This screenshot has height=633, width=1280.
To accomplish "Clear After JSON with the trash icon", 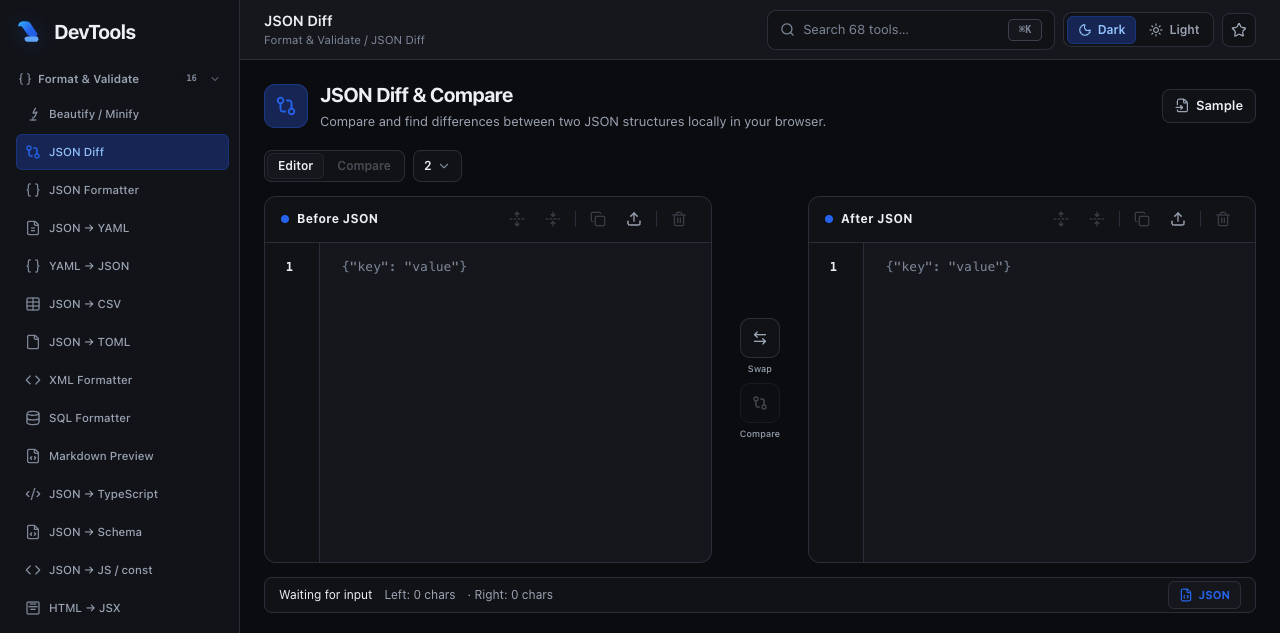I will (x=1223, y=219).
